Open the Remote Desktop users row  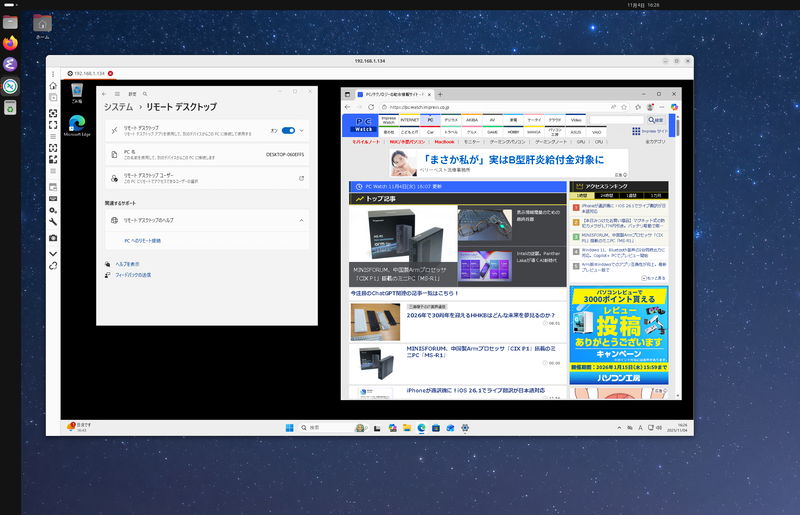pos(207,178)
